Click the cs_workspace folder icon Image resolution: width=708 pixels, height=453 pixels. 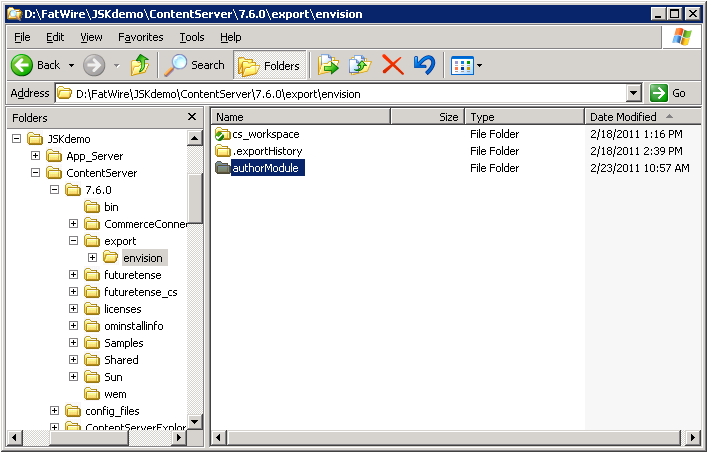pos(223,134)
